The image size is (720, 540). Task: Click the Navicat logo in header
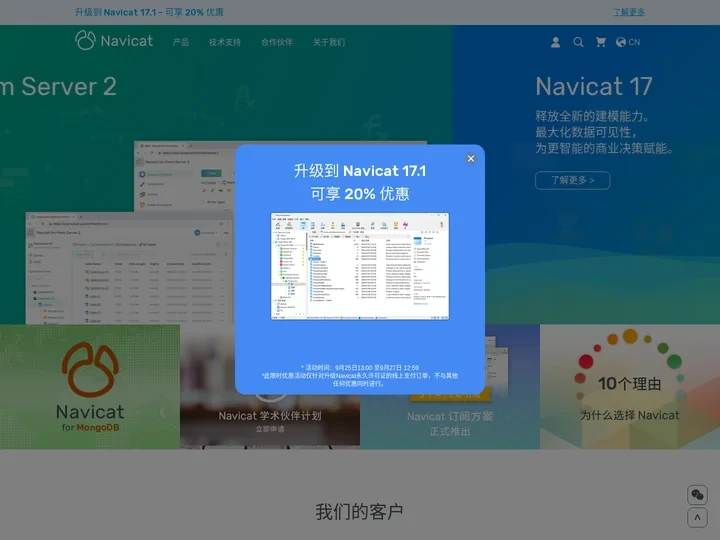(114, 40)
